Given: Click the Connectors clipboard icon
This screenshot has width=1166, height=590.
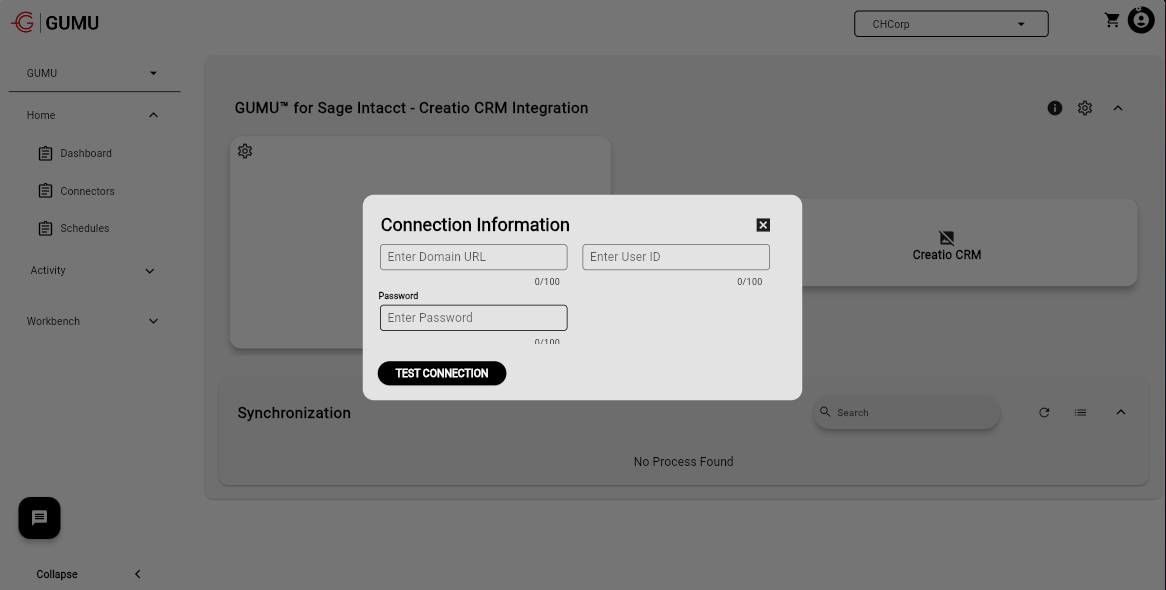Looking at the screenshot, I should 45,190.
